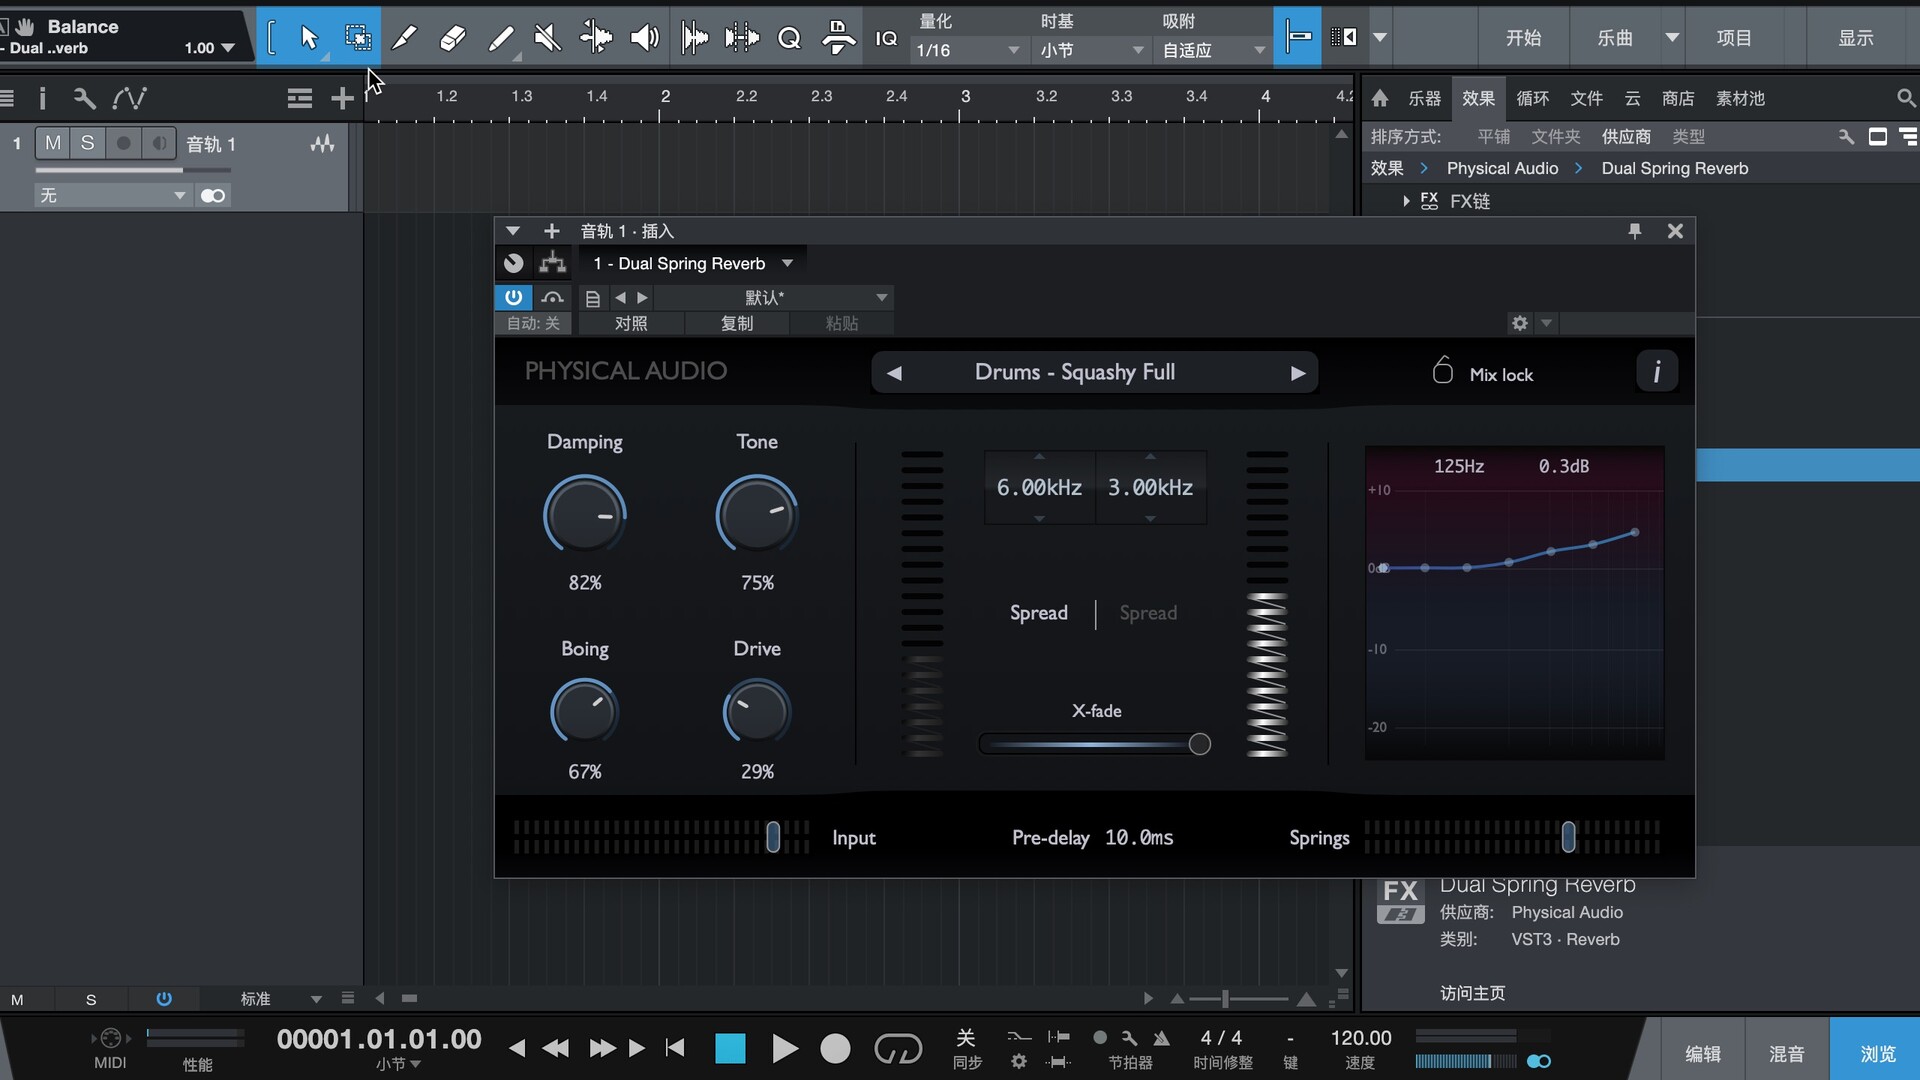
Task: Select the Arrow tool
Action: 308,38
